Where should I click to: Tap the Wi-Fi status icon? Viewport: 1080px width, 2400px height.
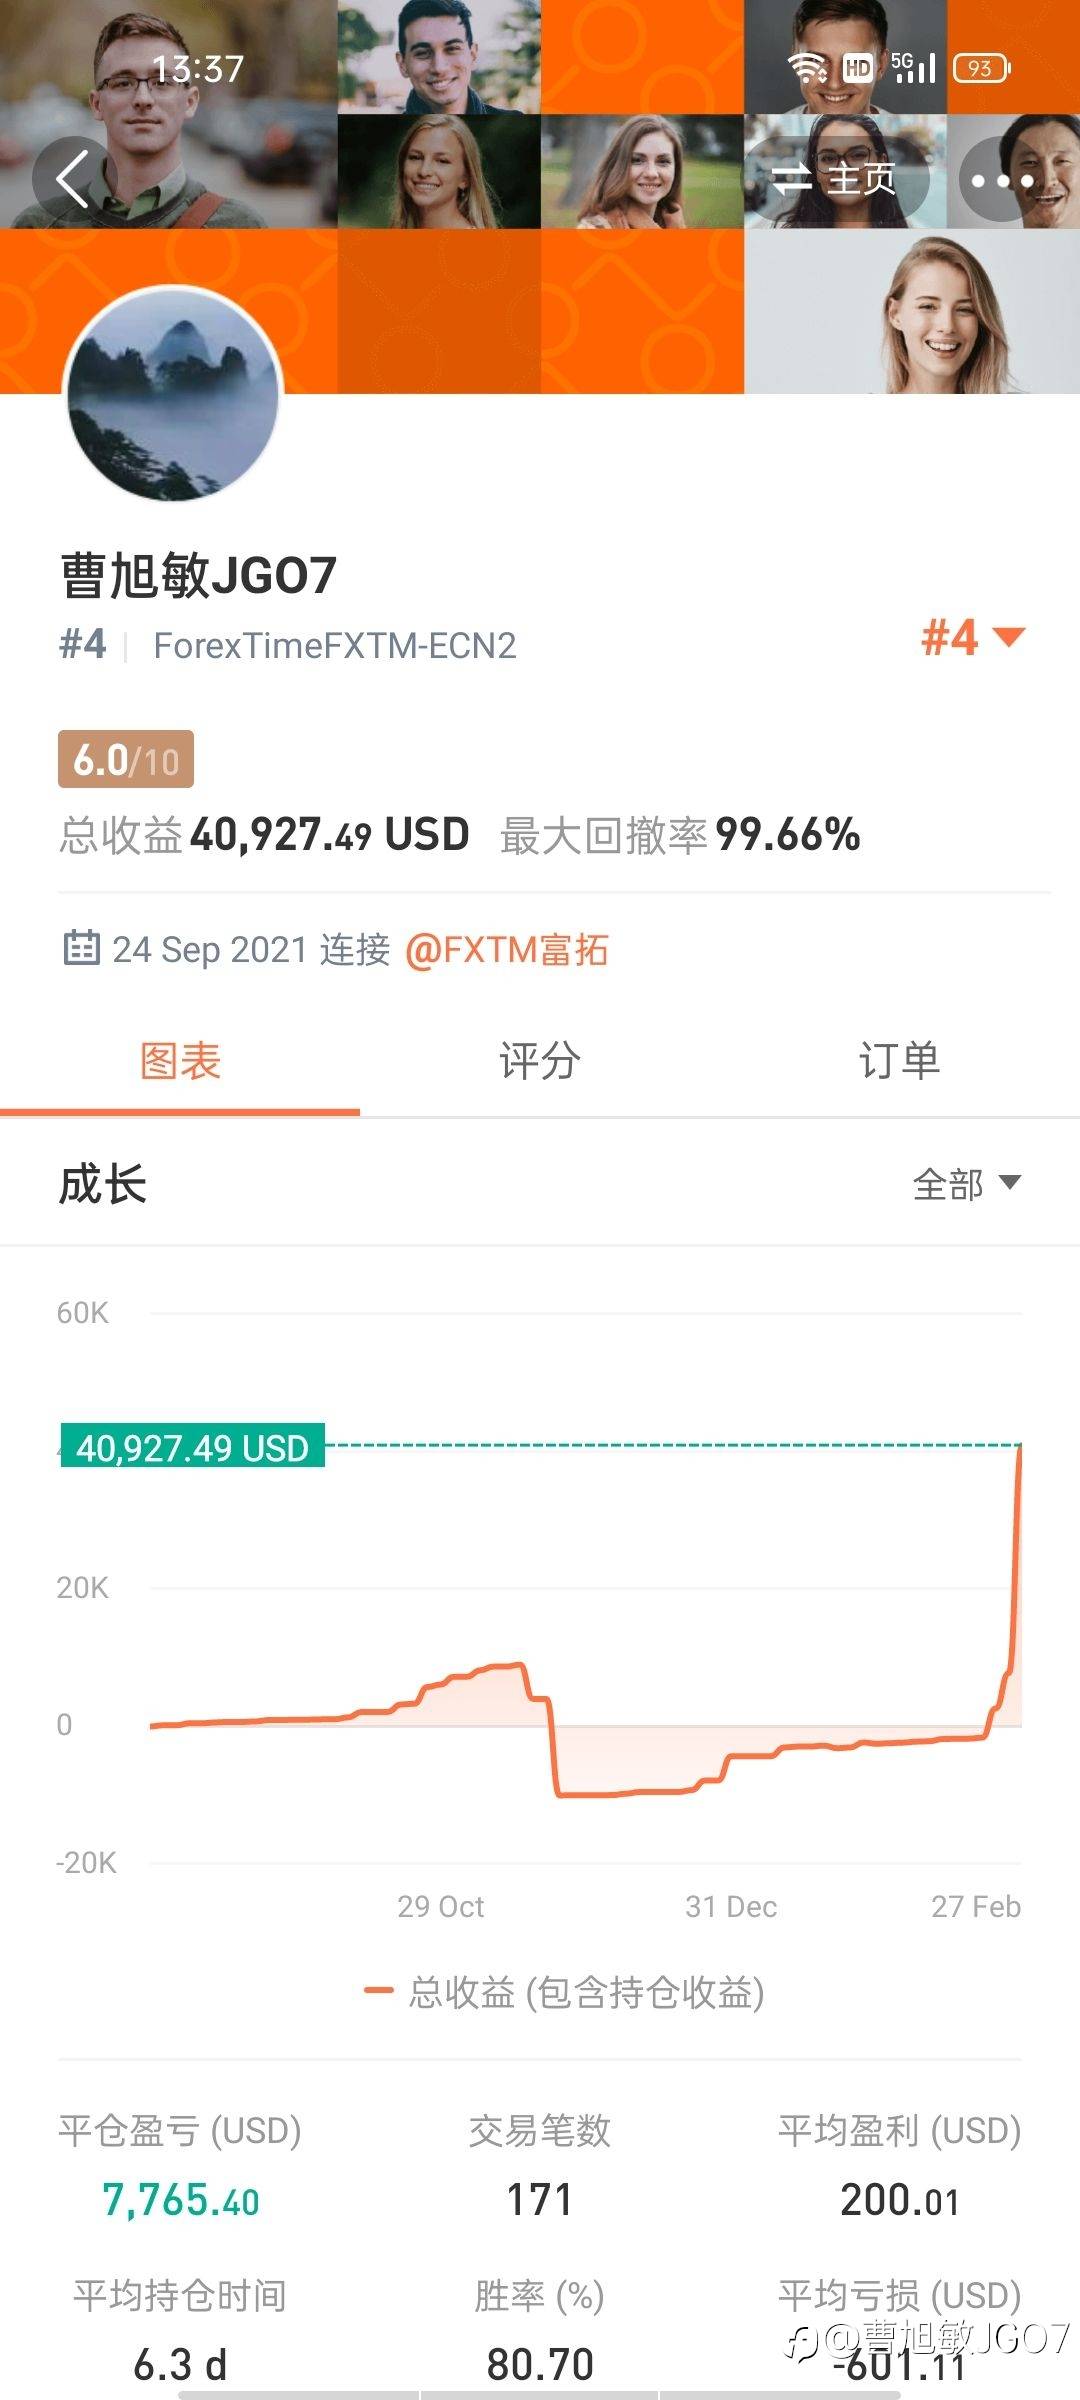coord(807,68)
